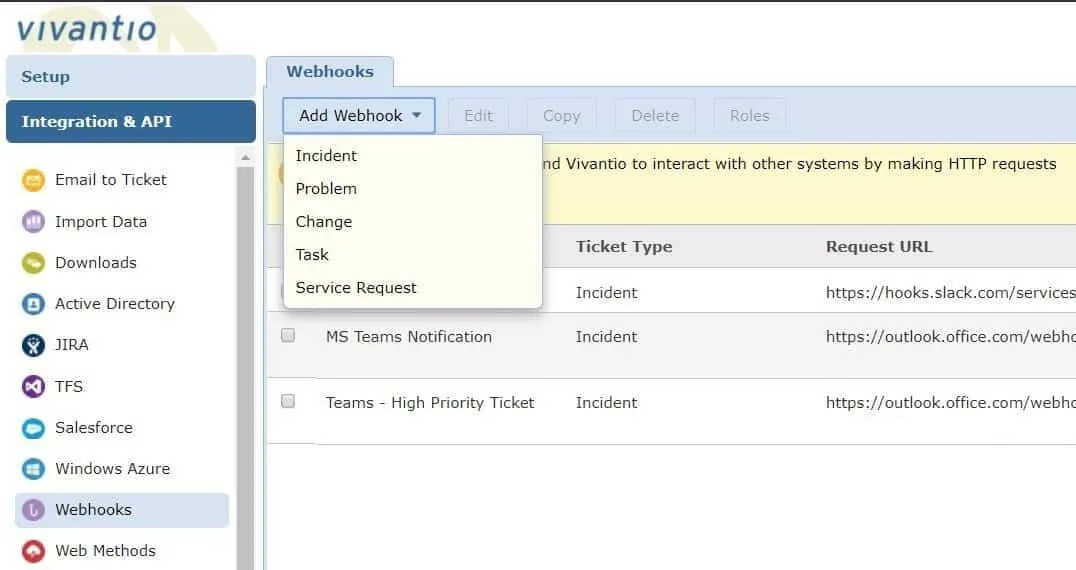1076x570 pixels.
Task: Go to Import Data page
Action: pos(101,222)
